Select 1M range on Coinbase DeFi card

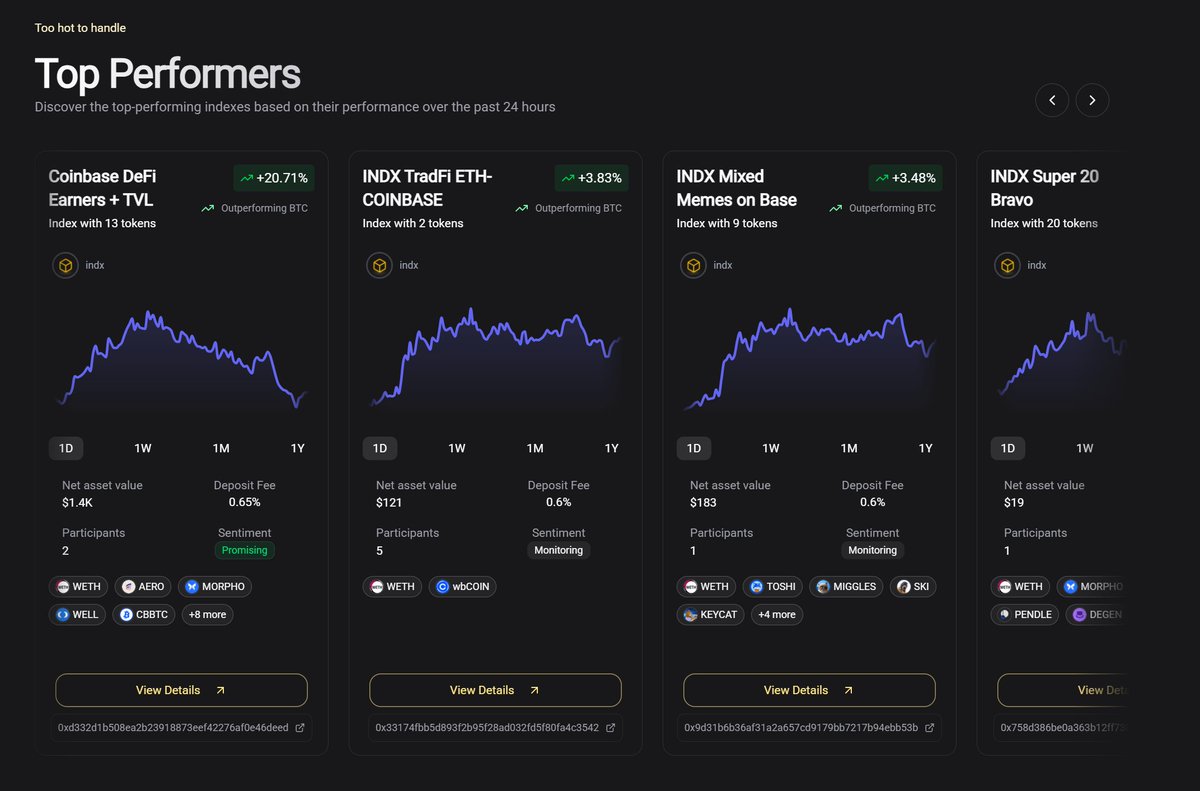[221, 448]
